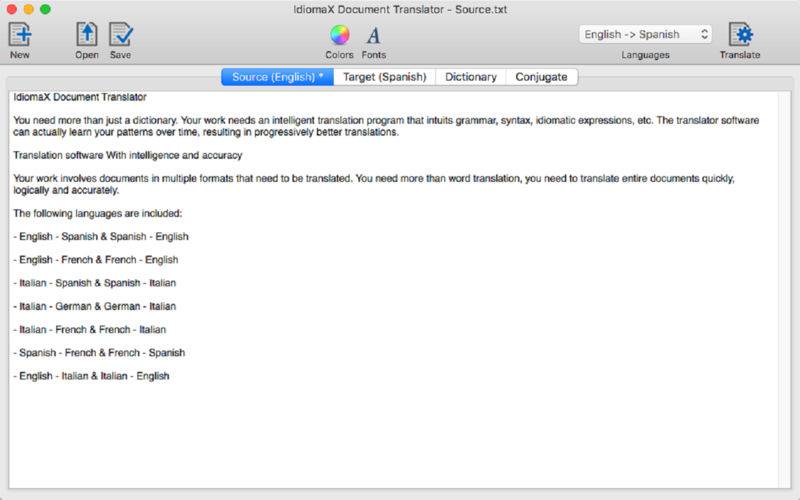Viewport: 800px width, 500px height.
Task: Close the window with red button
Action: pyautogui.click(x=12, y=9)
